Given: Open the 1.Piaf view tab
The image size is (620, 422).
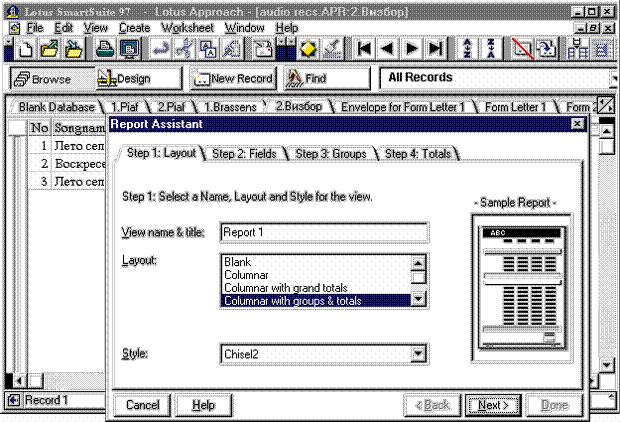Looking at the screenshot, I should pyautogui.click(x=125, y=107).
